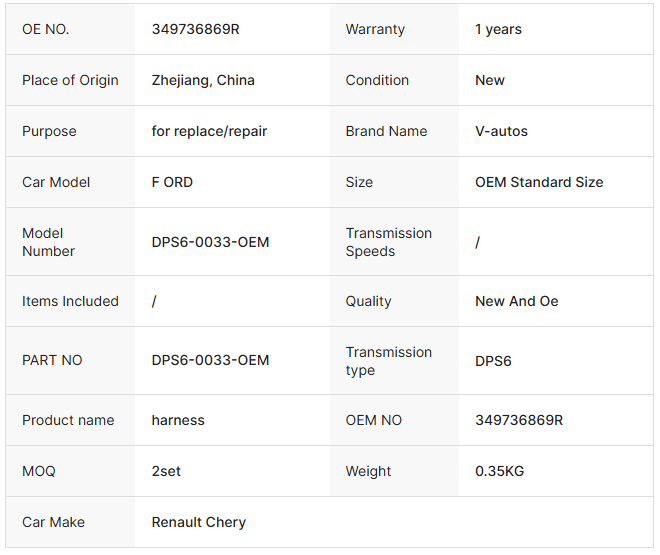Viewport: 660px width, 555px height.
Task: Click the Car Model label
Action: [x=56, y=182]
